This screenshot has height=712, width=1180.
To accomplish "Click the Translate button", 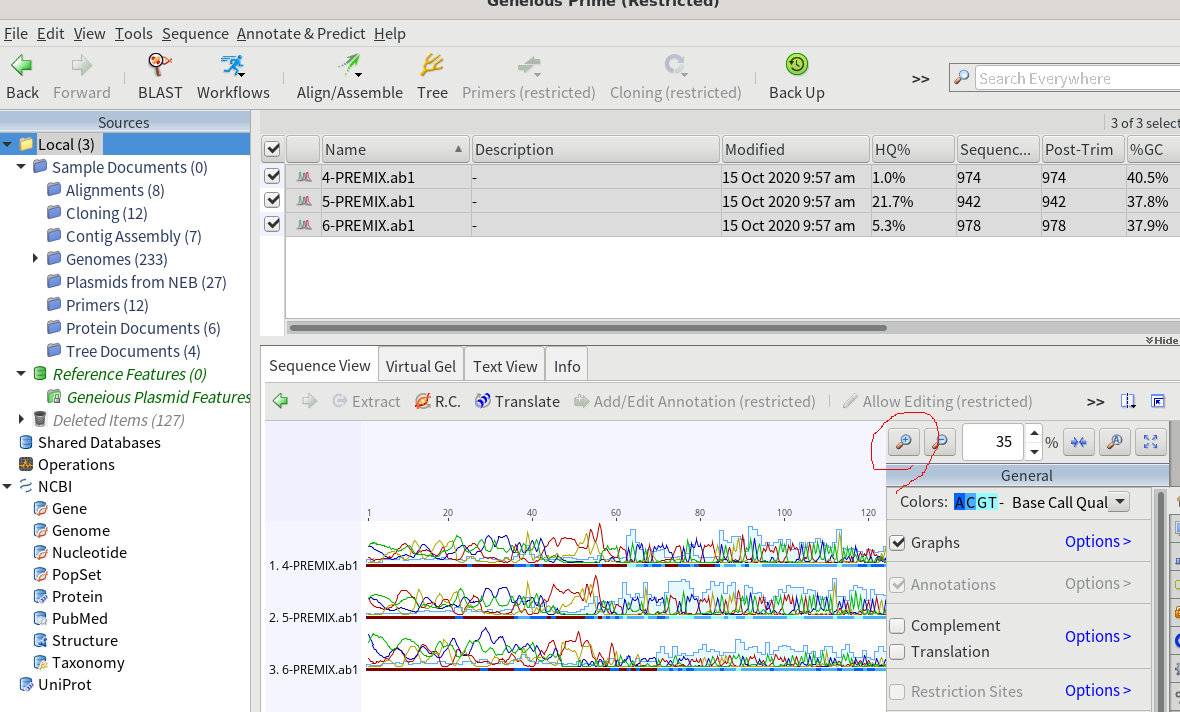I will [x=518, y=402].
